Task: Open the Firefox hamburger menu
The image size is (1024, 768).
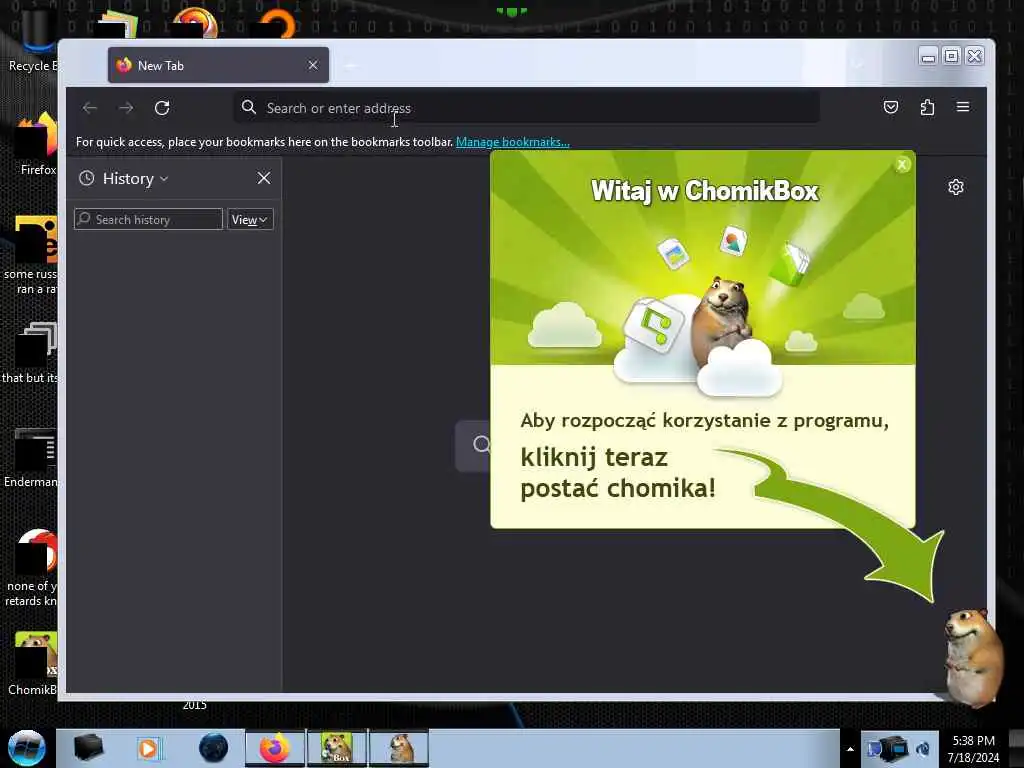Action: click(x=963, y=107)
